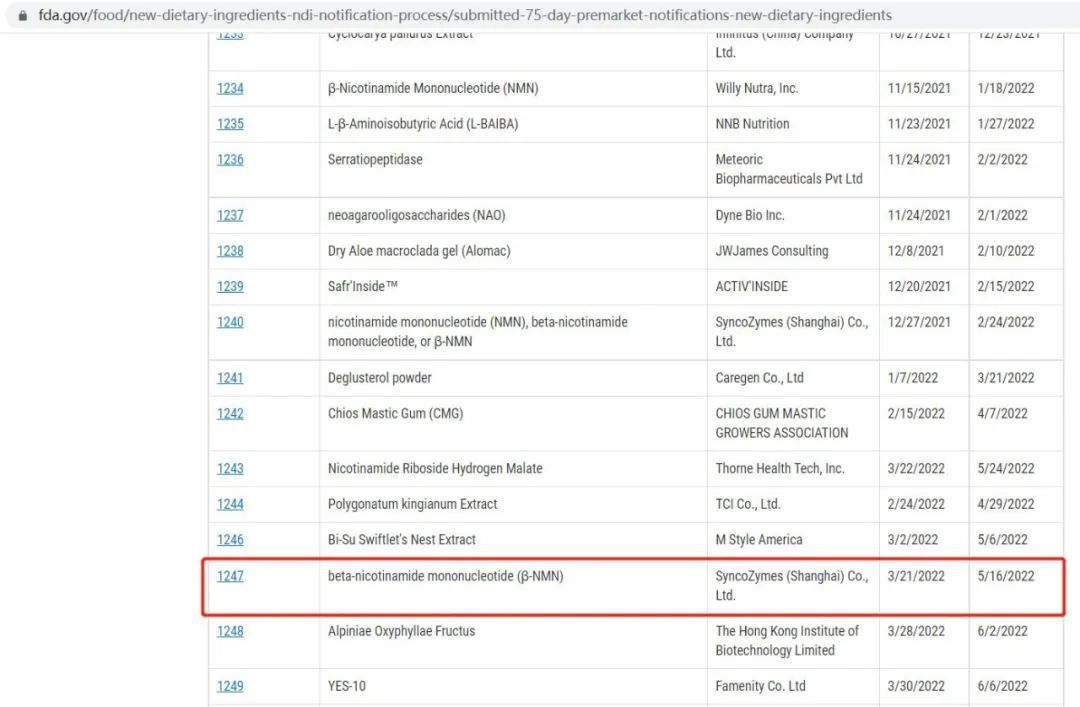Open notification 1238 link
The height and width of the screenshot is (707, 1080).
(230, 252)
